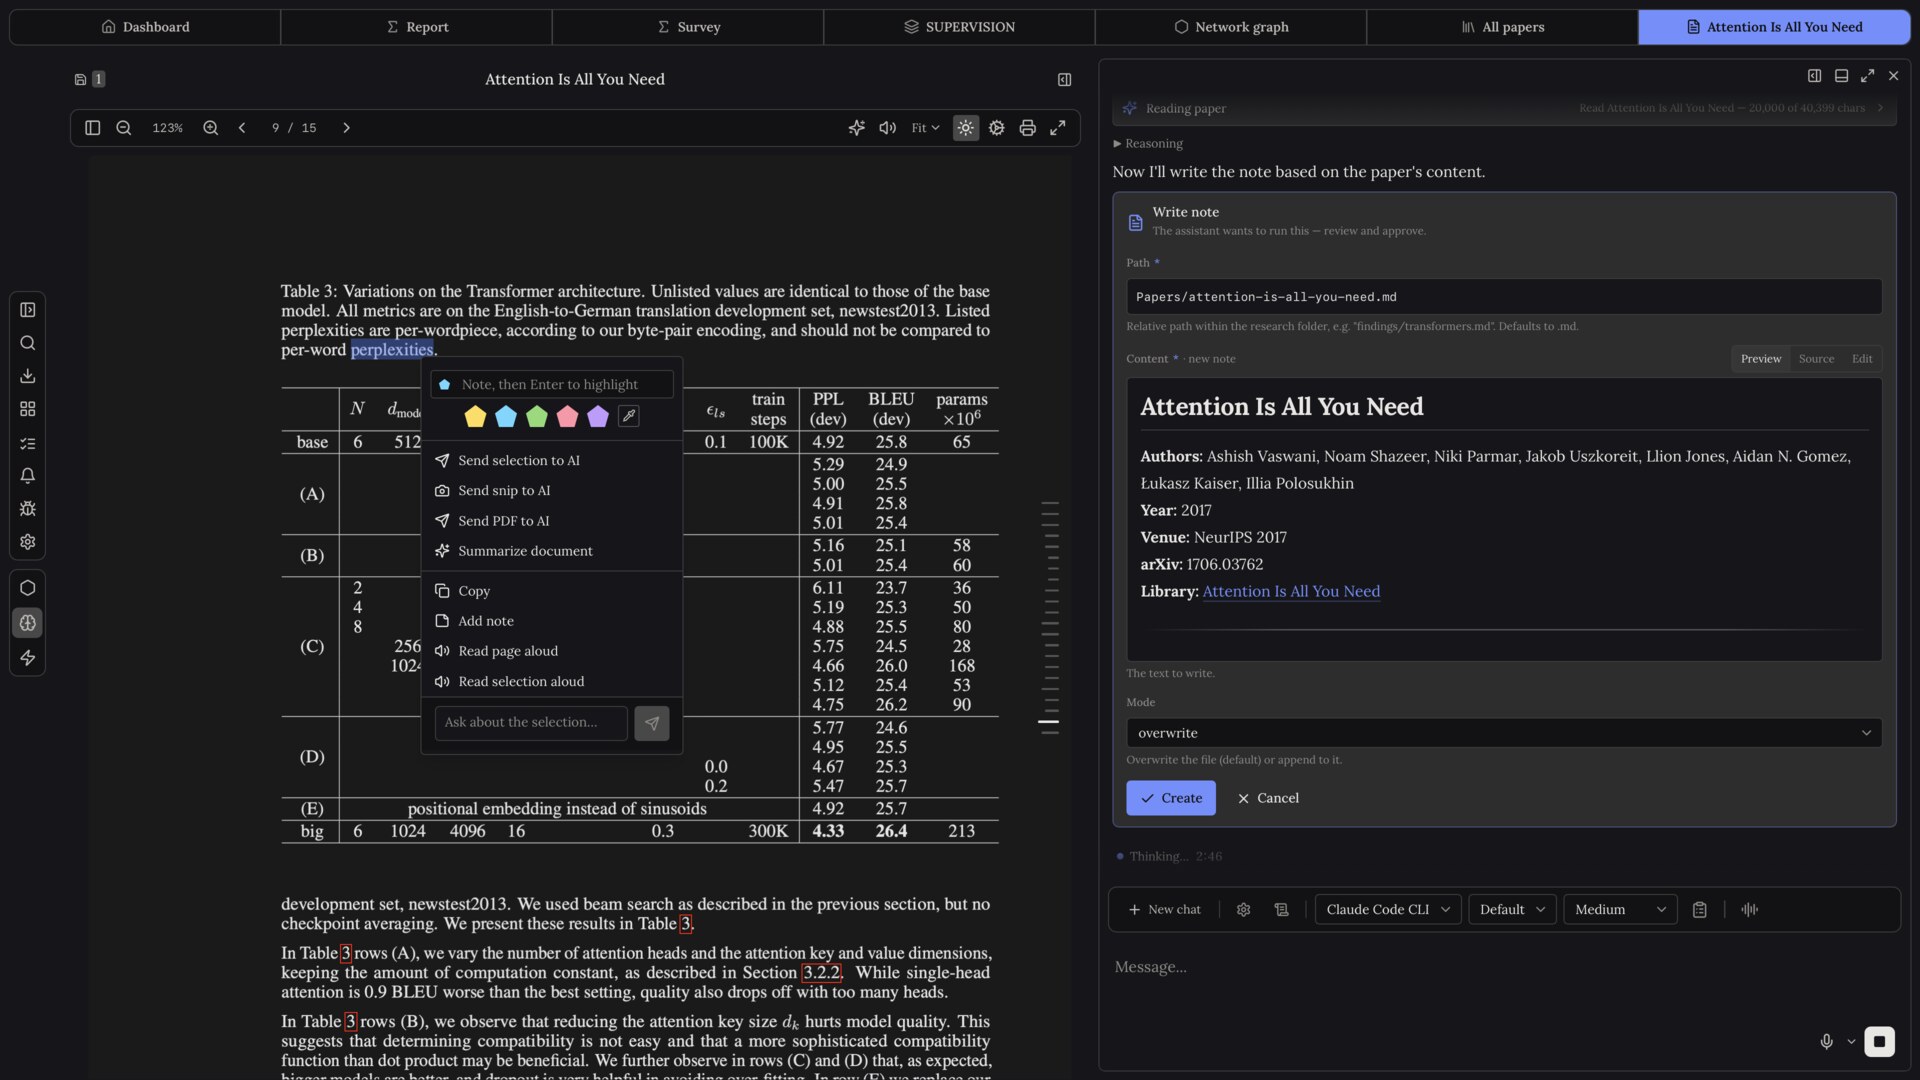The width and height of the screenshot is (1920, 1080).
Task: Click the Create note button
Action: [1171, 798]
